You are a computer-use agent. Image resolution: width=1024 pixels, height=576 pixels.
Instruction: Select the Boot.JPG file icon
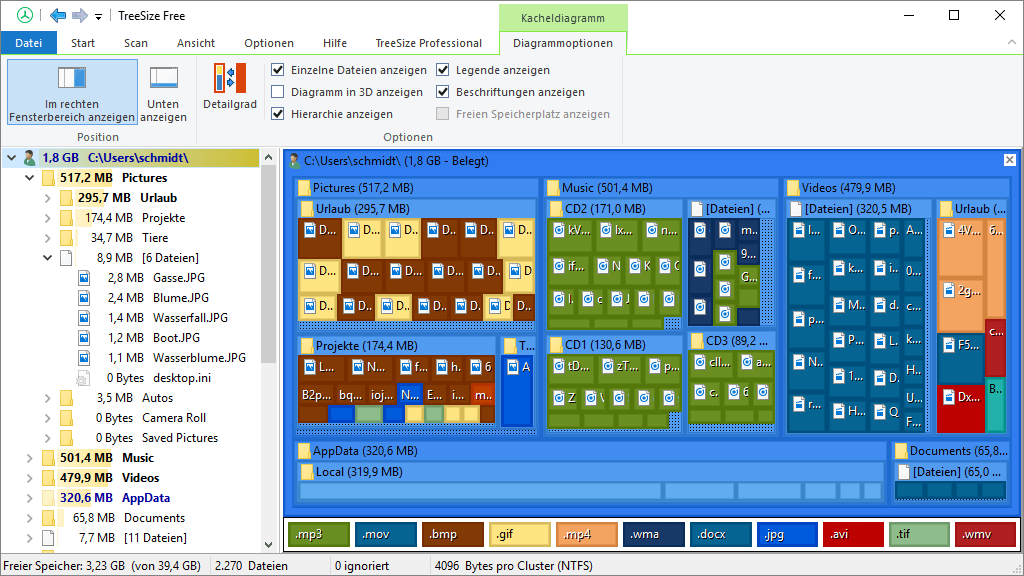click(x=84, y=338)
